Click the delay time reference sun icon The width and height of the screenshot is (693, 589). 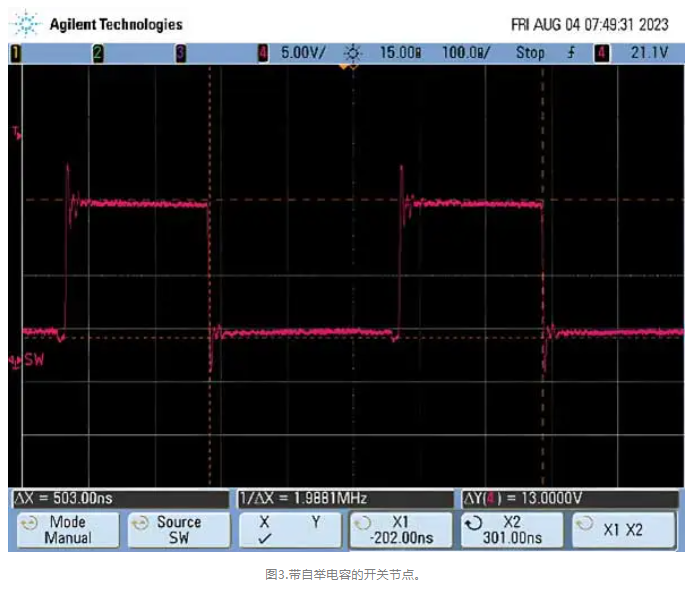351,54
